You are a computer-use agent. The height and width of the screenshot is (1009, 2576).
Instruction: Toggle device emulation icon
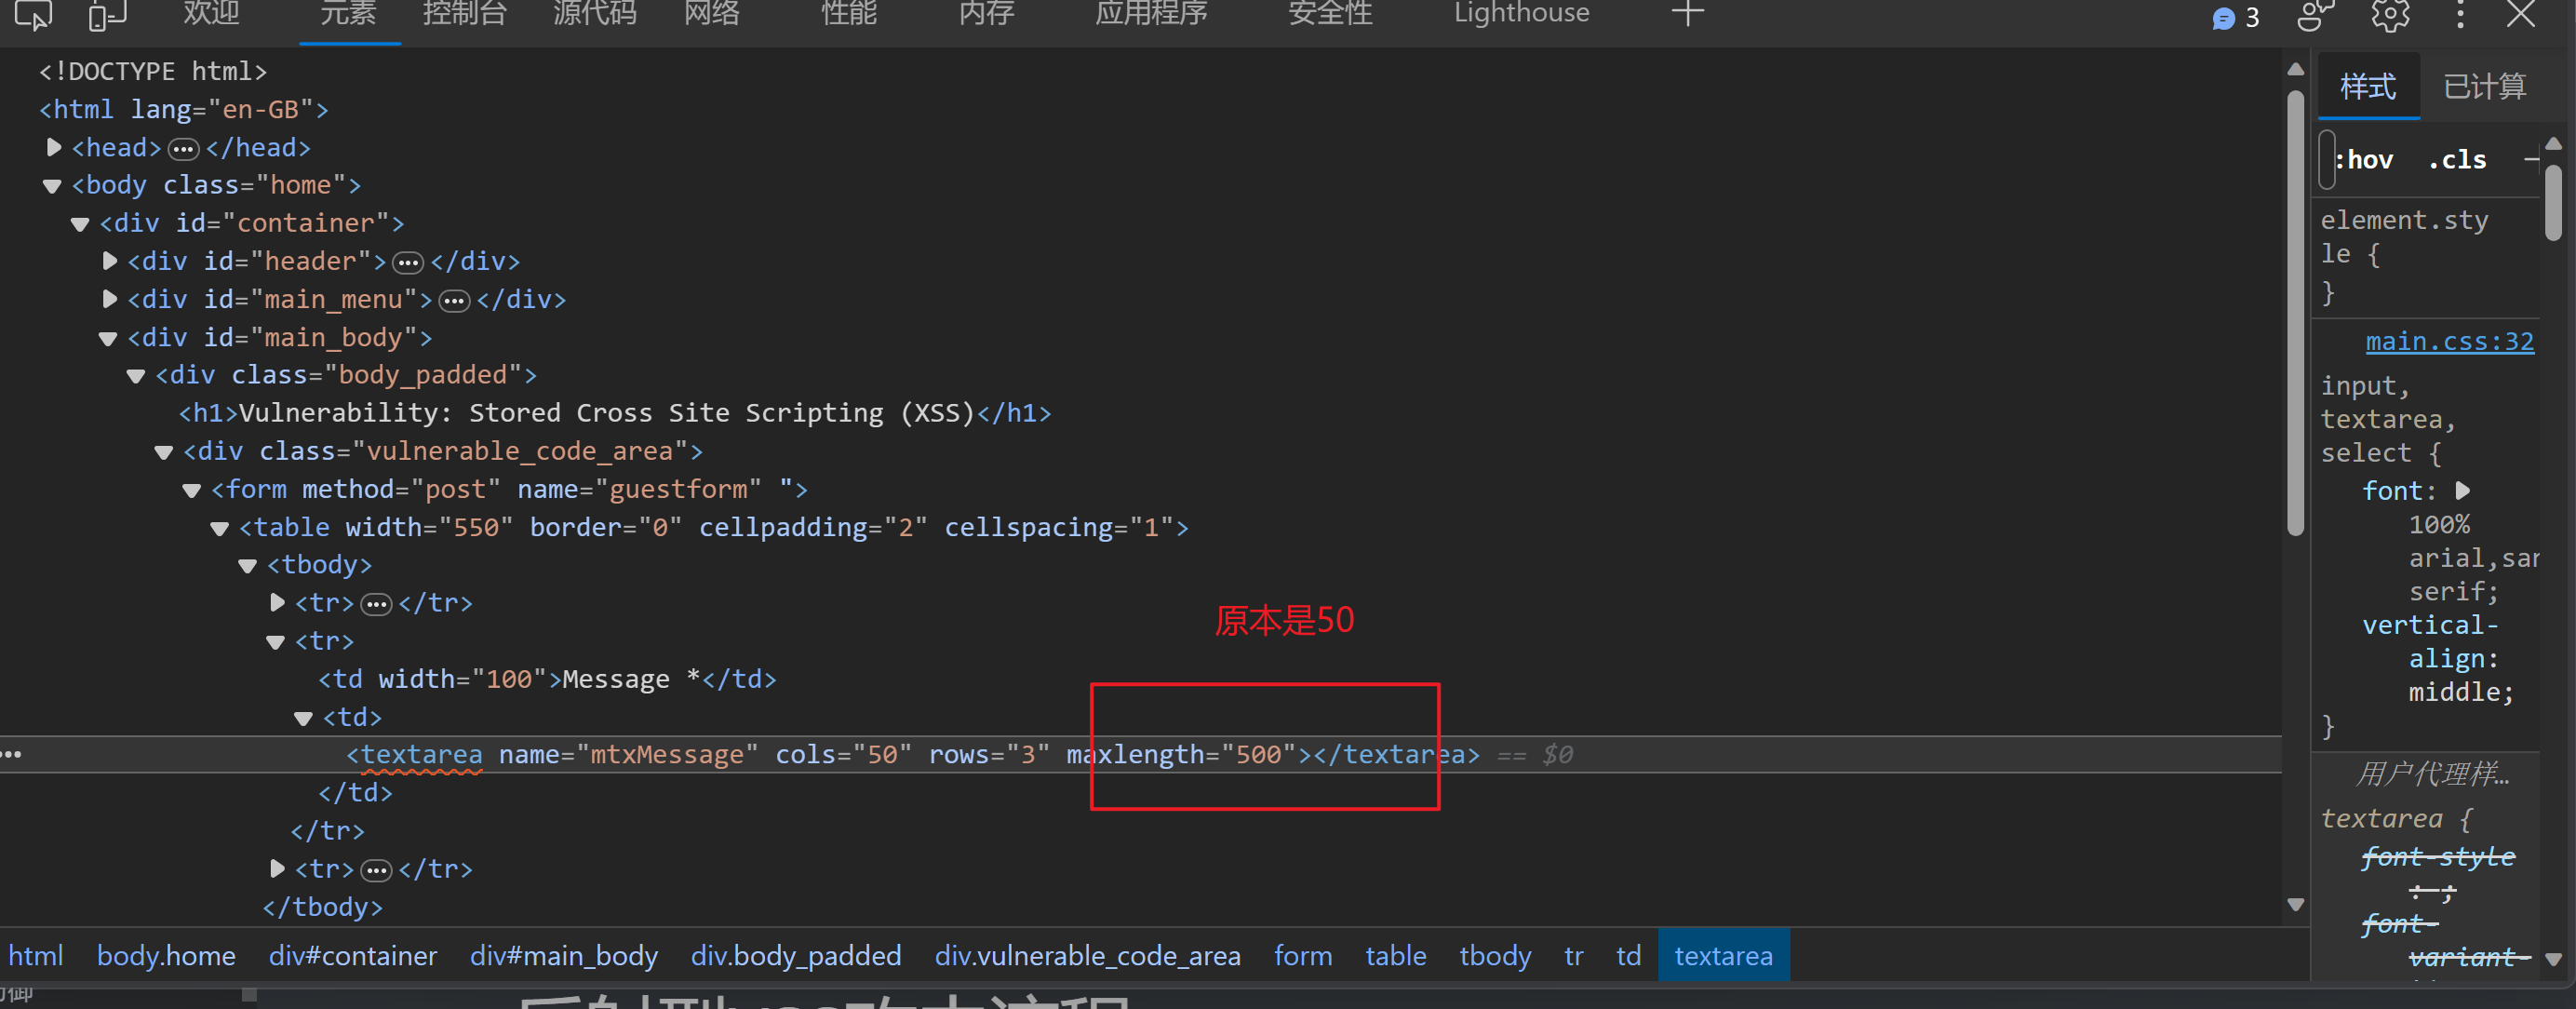coord(107,14)
